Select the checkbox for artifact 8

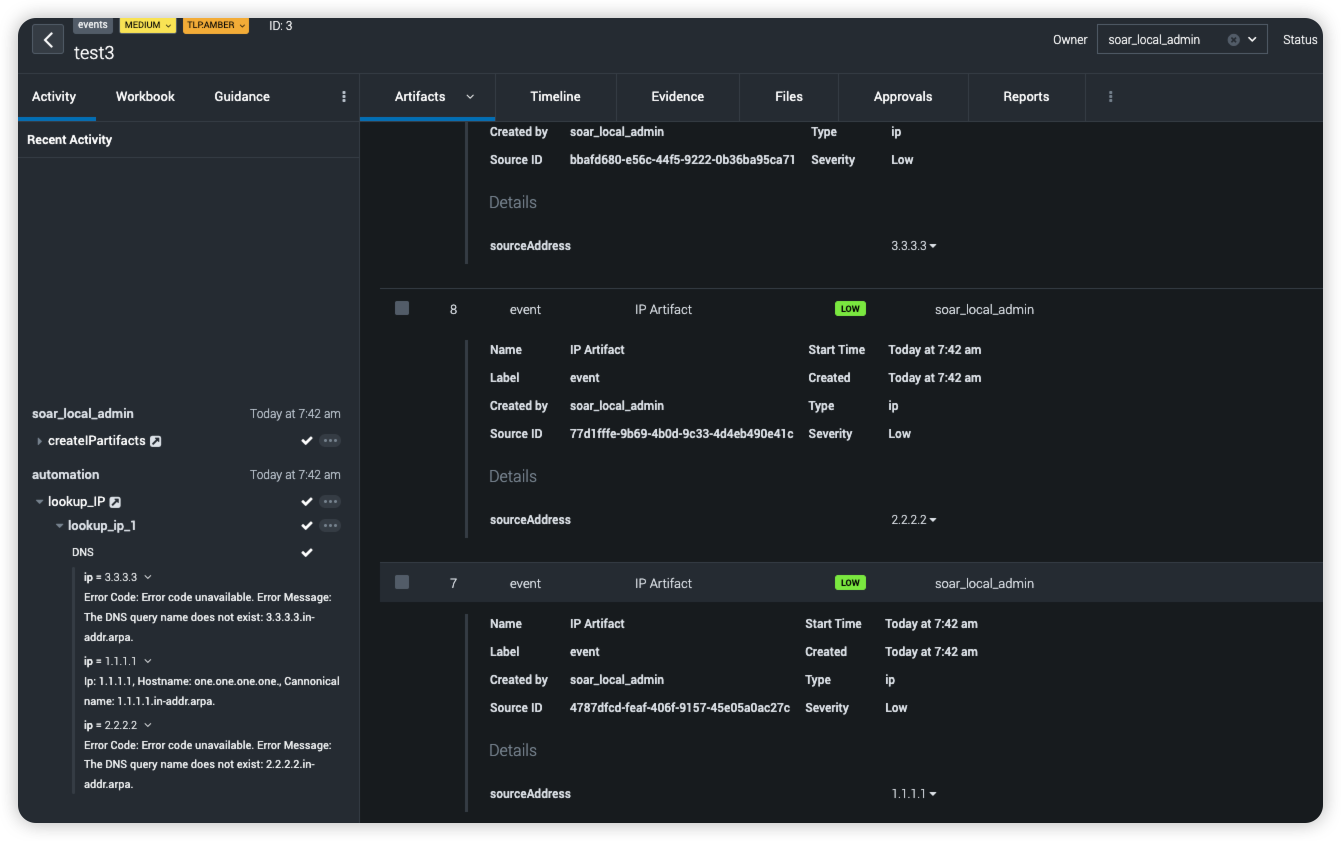pos(402,309)
